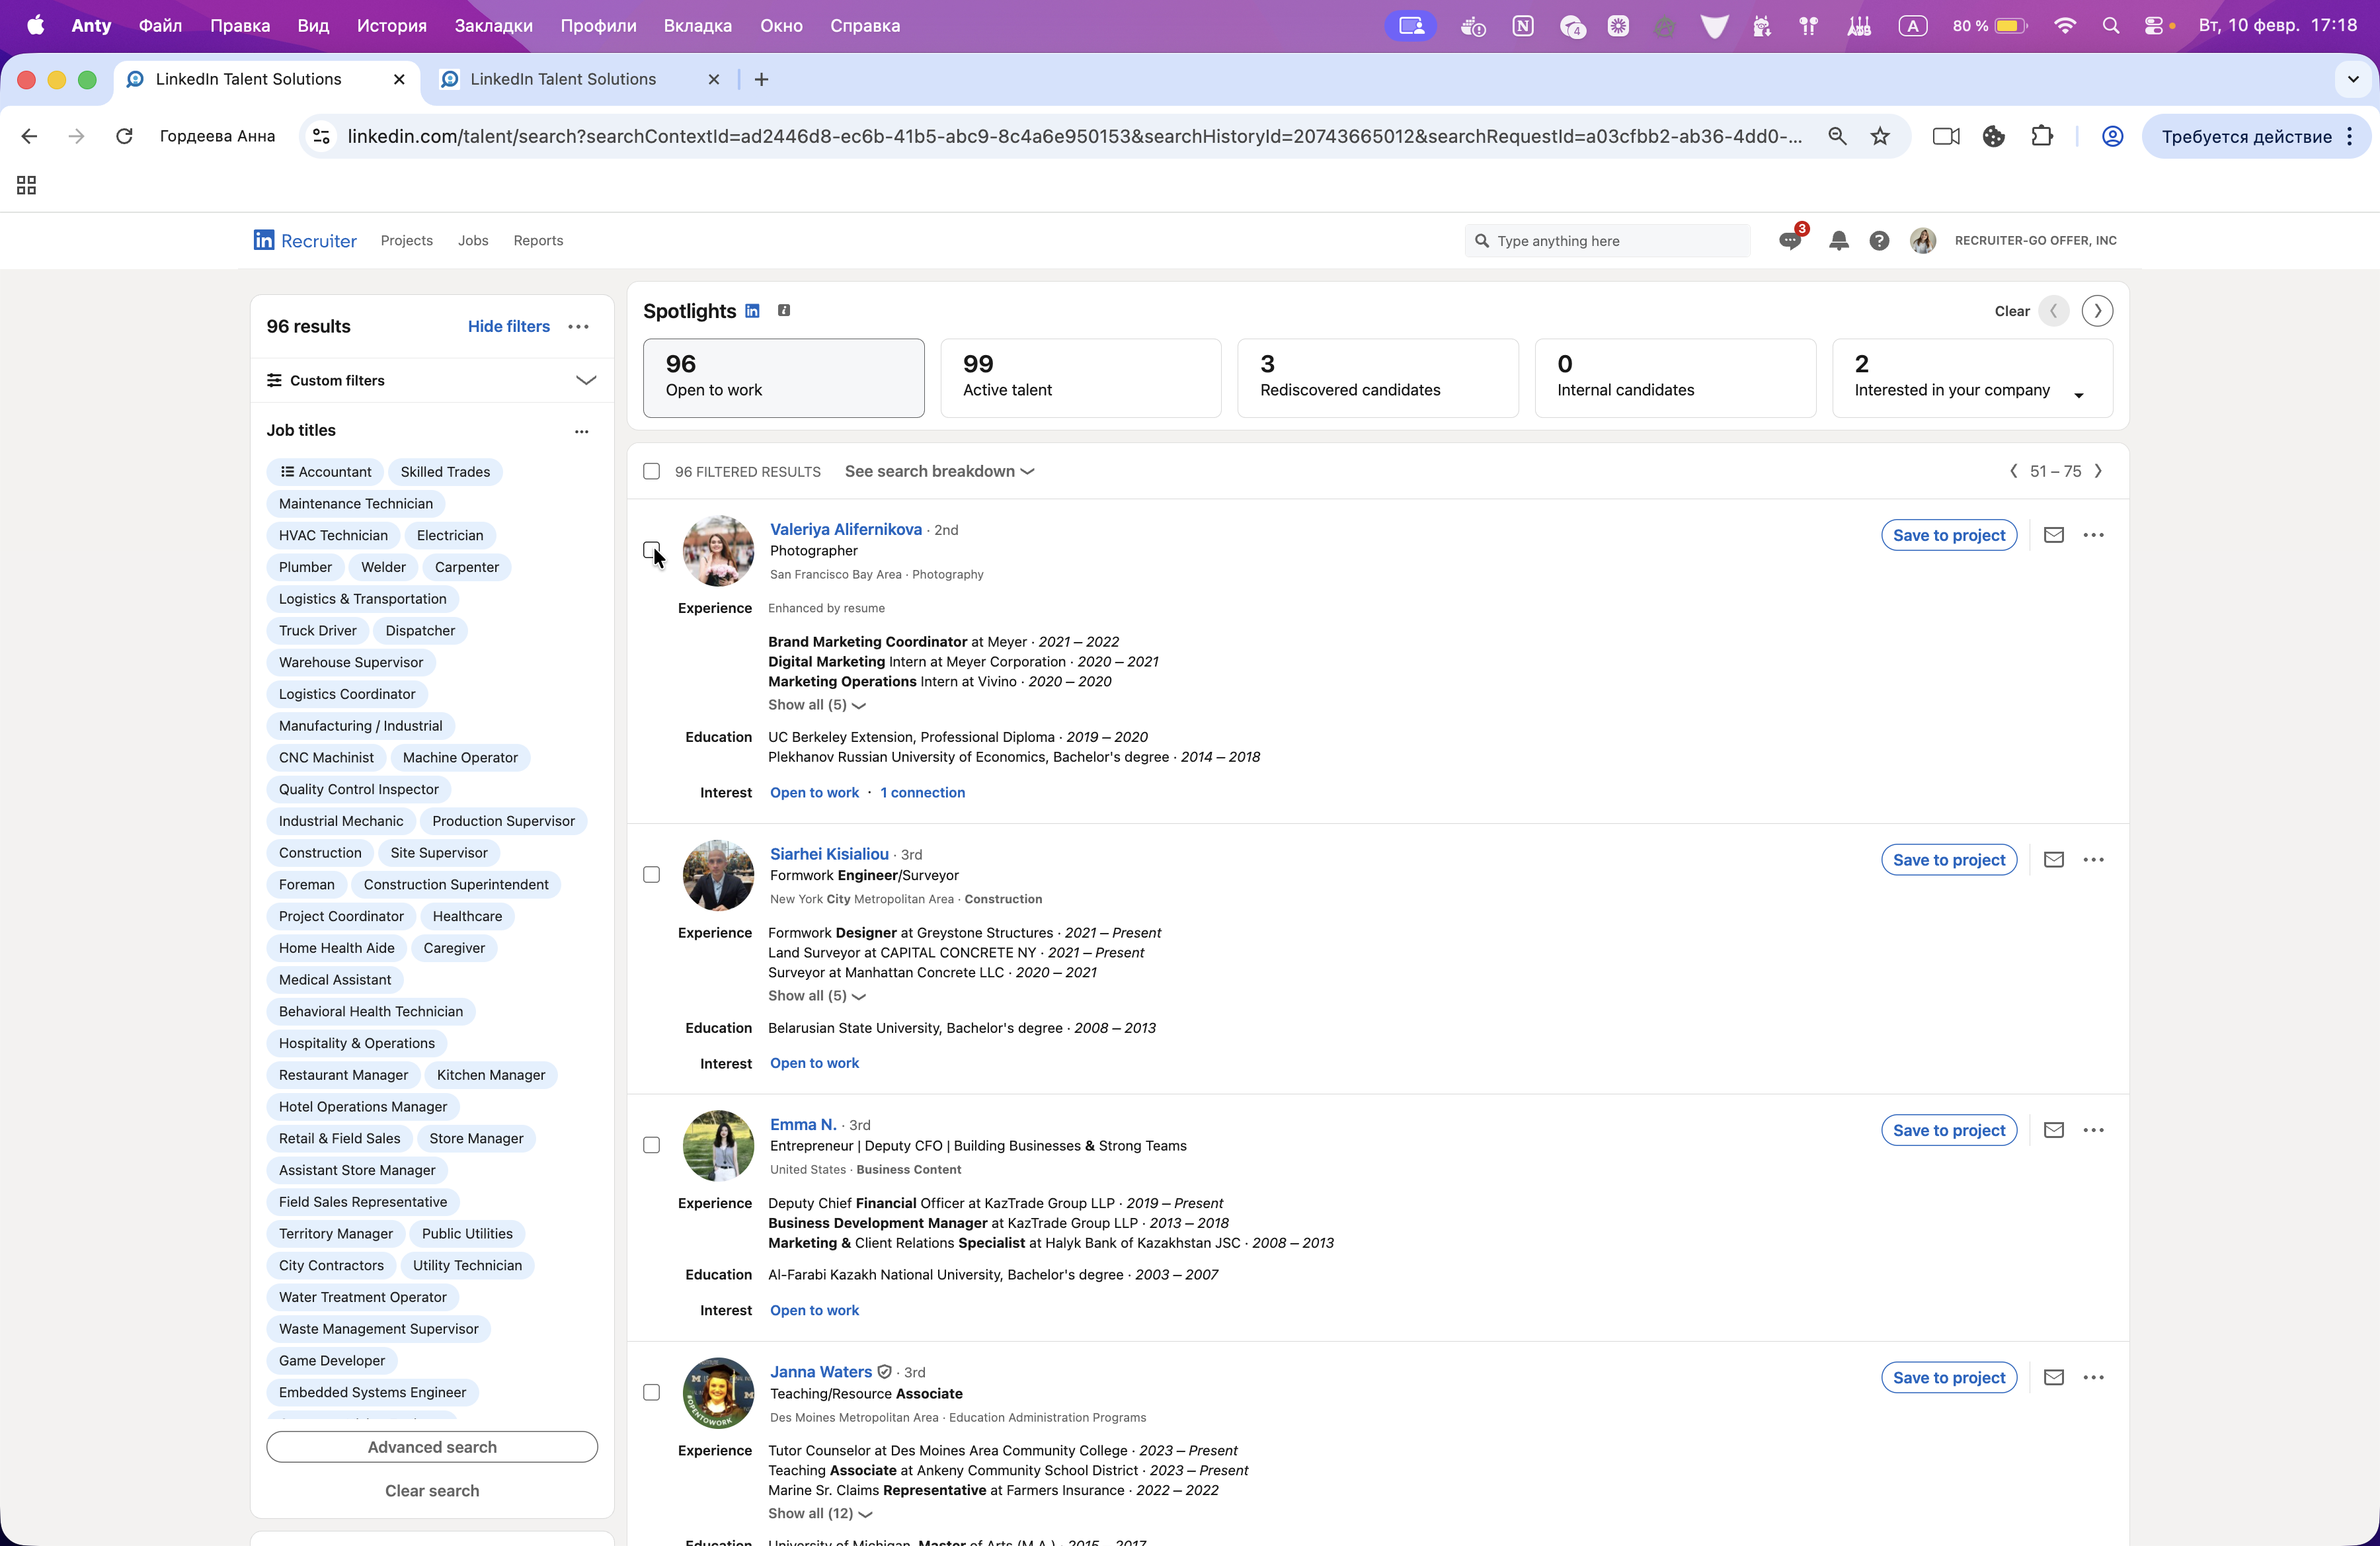Select all filtered results checkbox
The image size is (2380, 1546).
pyautogui.click(x=651, y=471)
